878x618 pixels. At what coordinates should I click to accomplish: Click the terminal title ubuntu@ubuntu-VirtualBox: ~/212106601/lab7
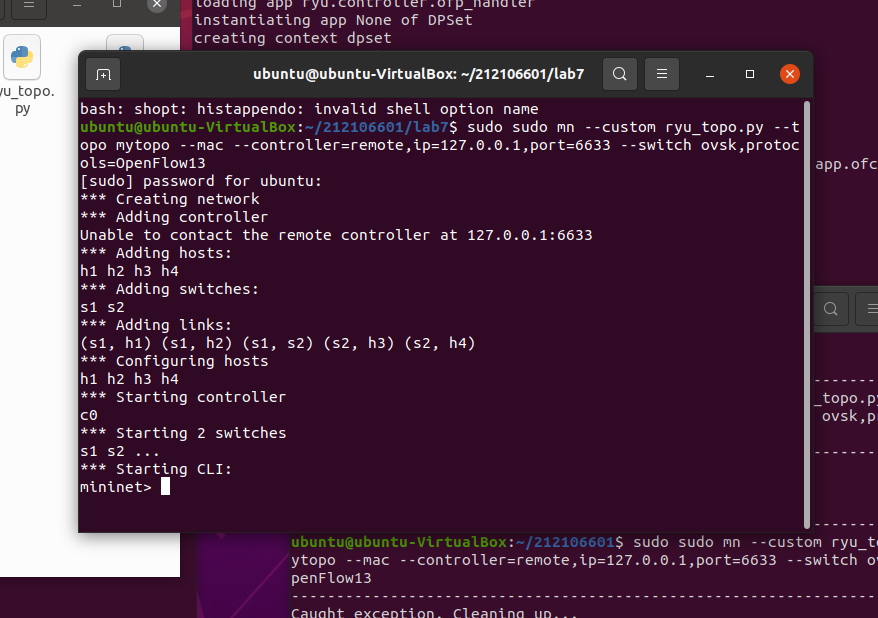(418, 74)
